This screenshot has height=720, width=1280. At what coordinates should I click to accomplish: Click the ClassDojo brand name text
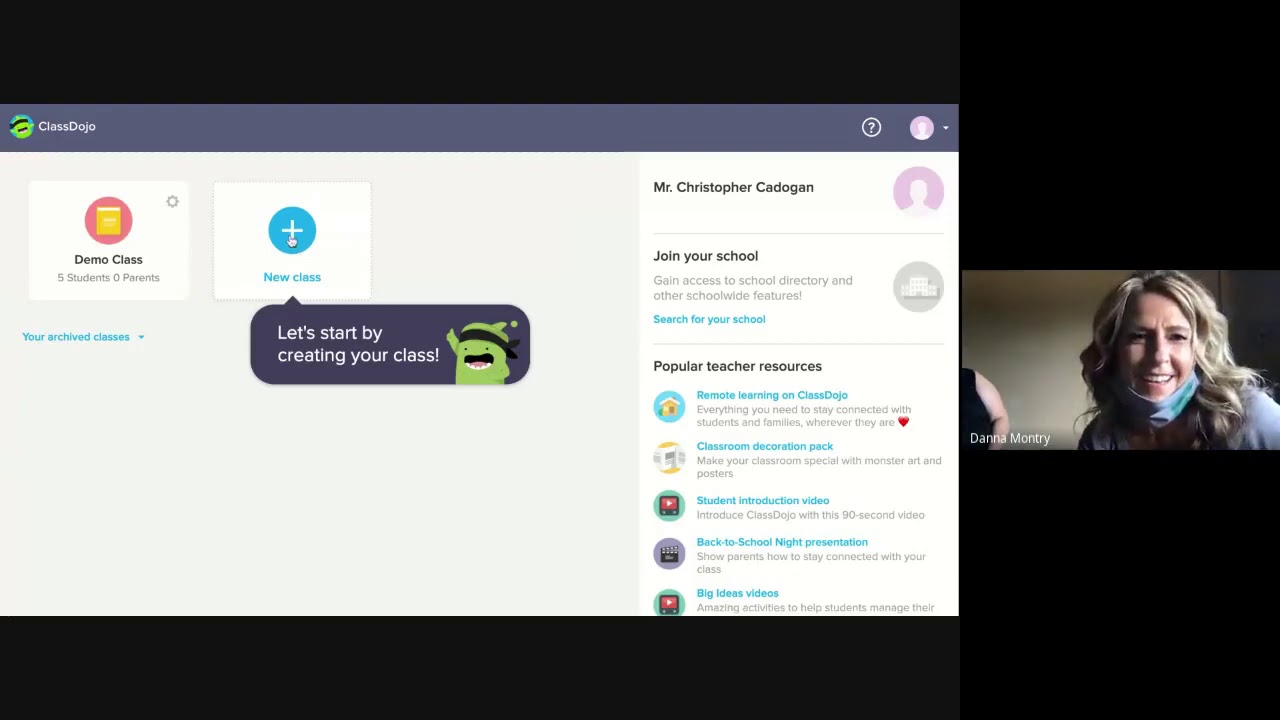(x=67, y=127)
